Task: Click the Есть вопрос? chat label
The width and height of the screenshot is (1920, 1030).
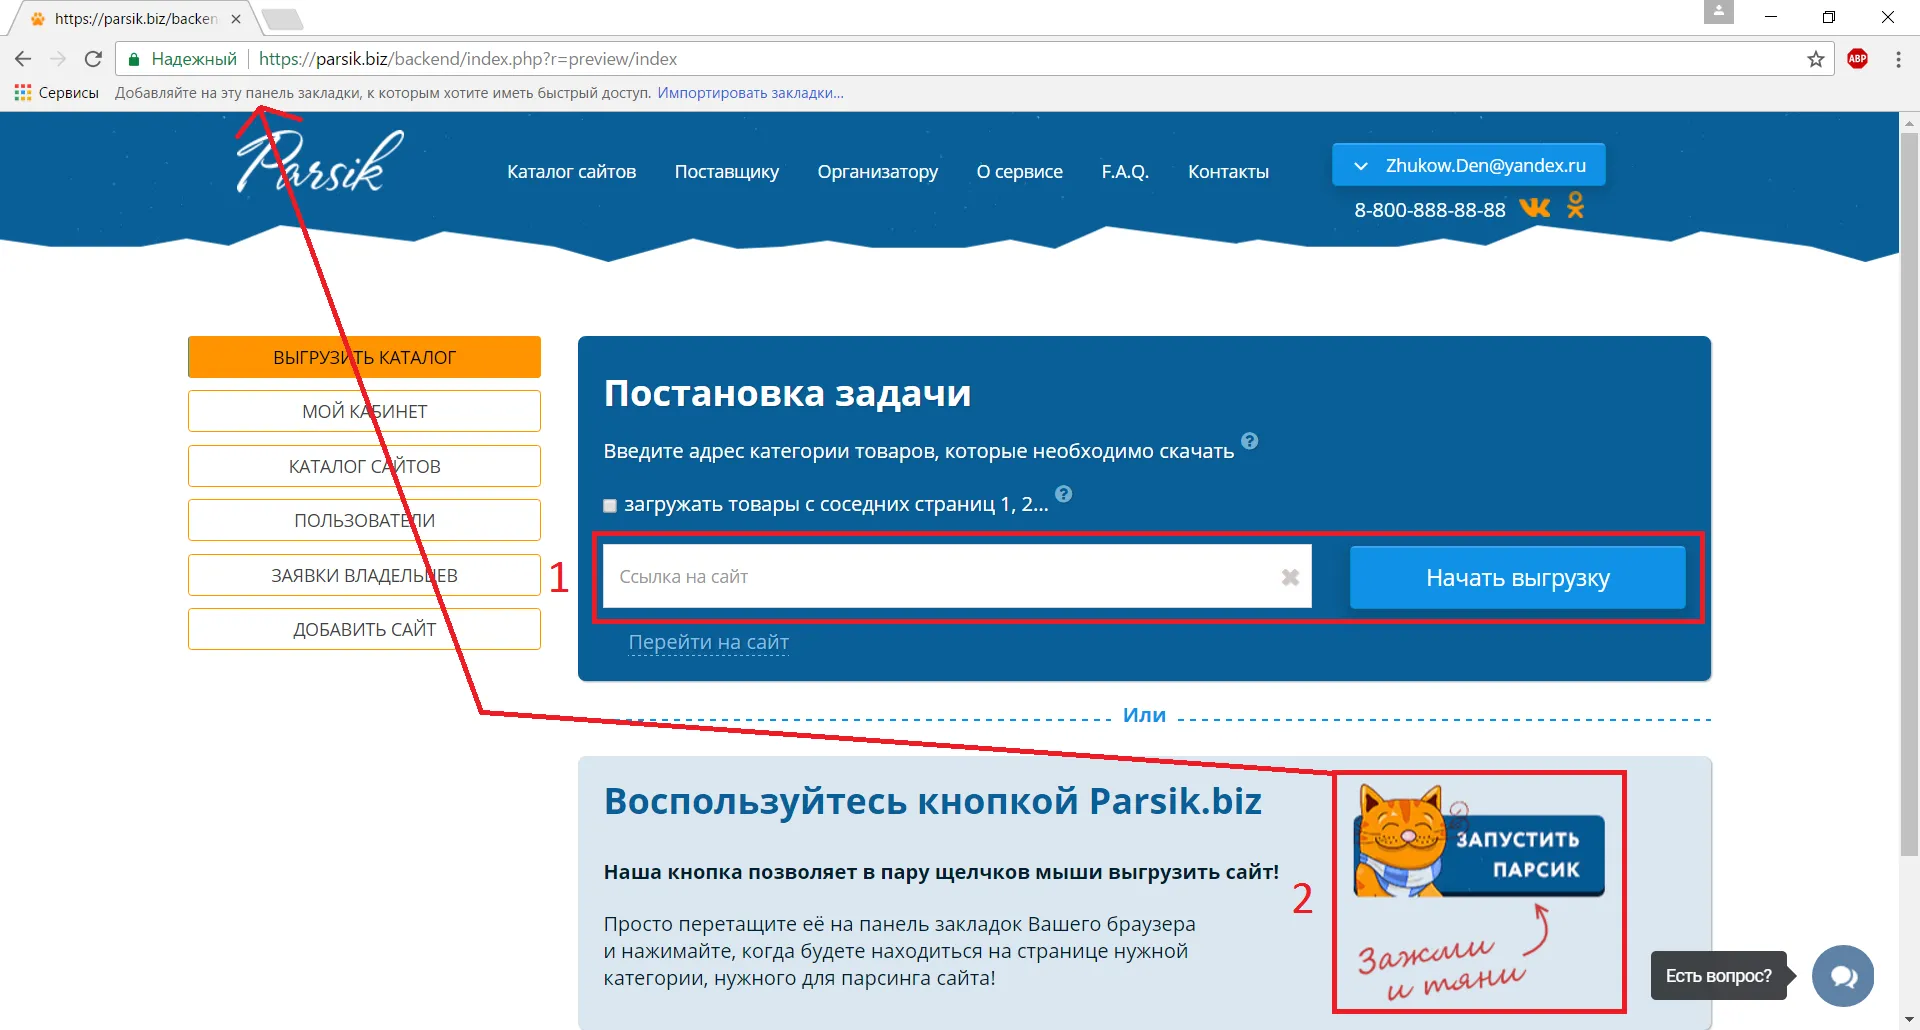Action: coord(1718,976)
